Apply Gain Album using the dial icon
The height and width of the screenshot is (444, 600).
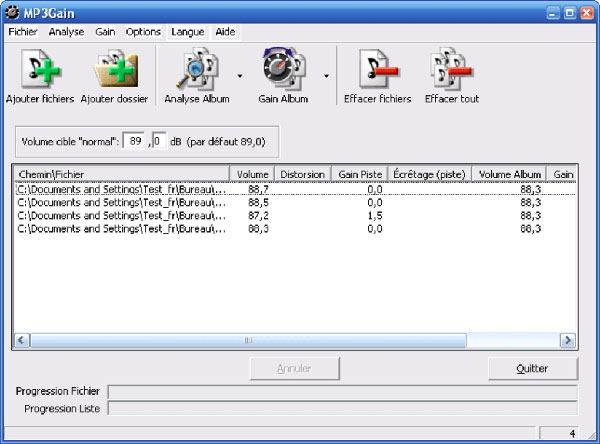pos(283,70)
